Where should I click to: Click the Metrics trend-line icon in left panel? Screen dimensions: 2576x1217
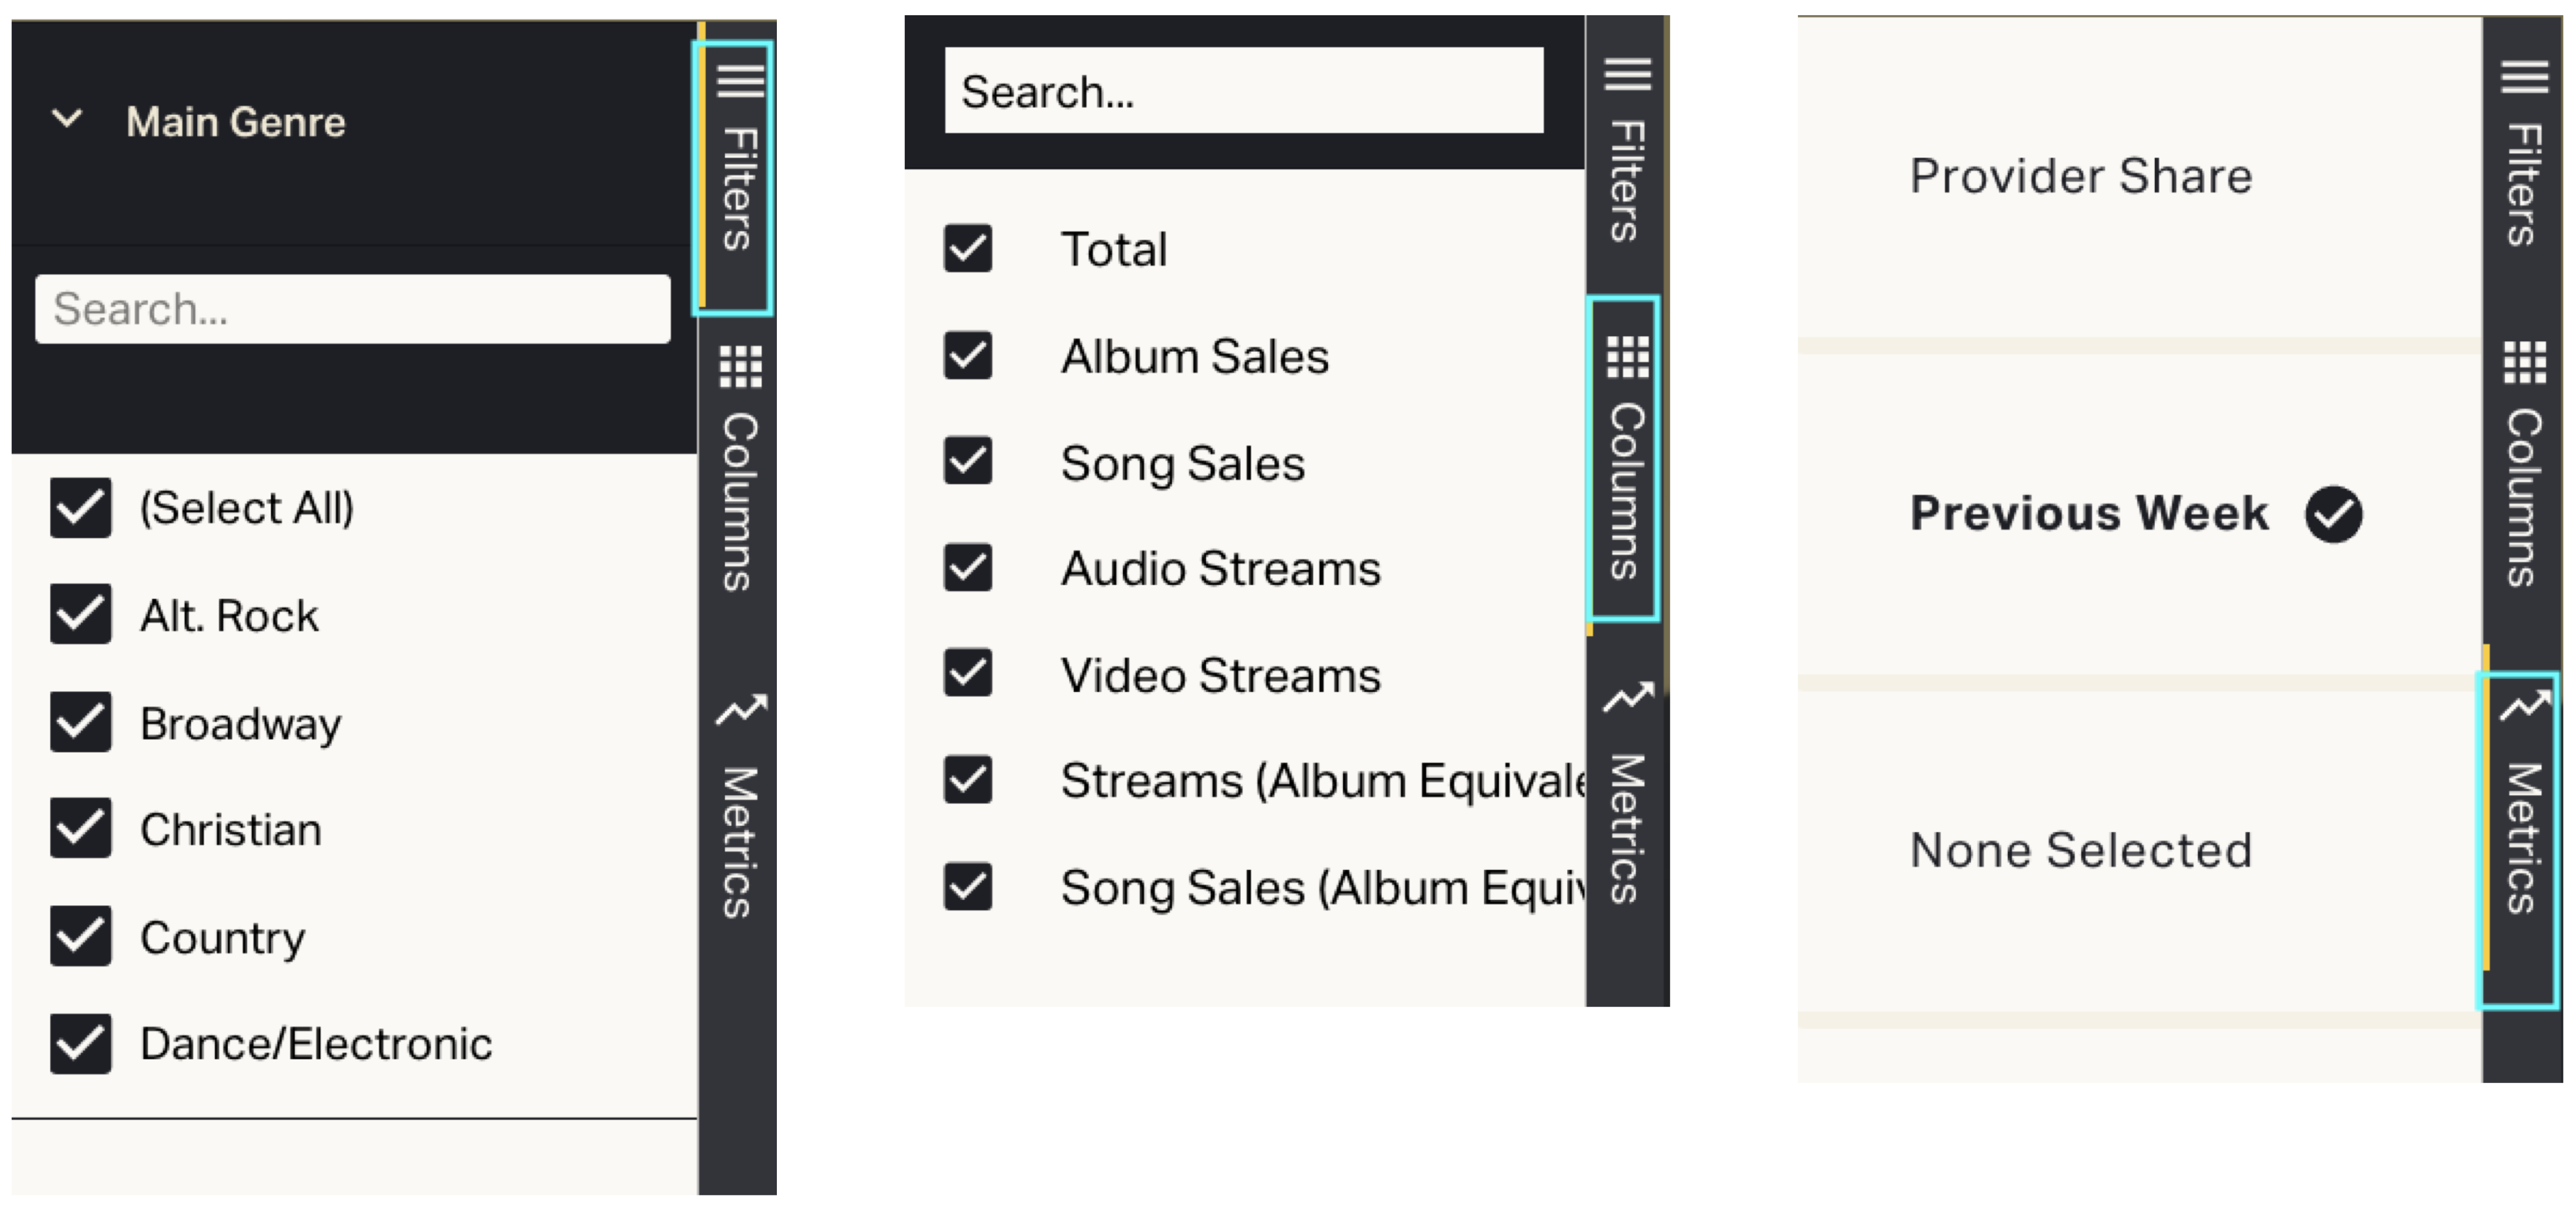[740, 709]
